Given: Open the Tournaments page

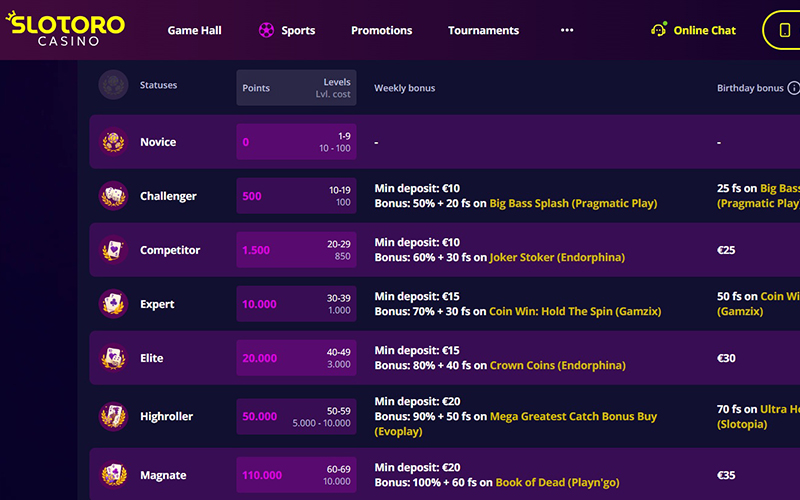Looking at the screenshot, I should [x=484, y=31].
